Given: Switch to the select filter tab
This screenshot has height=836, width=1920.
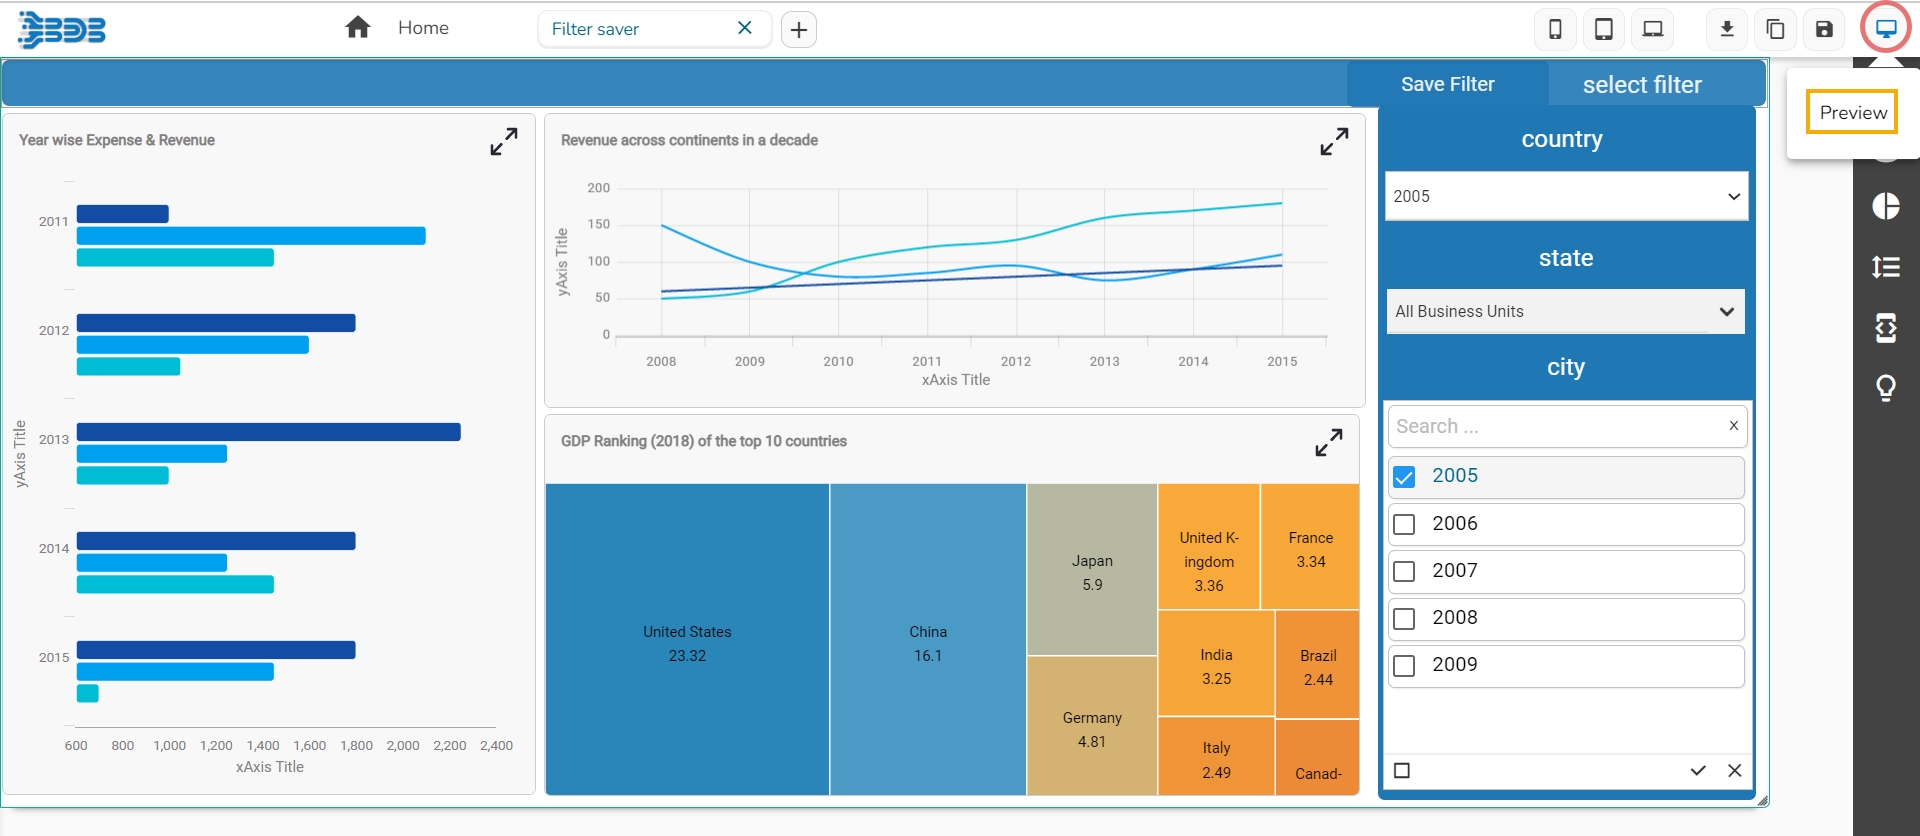Looking at the screenshot, I should 1641,85.
